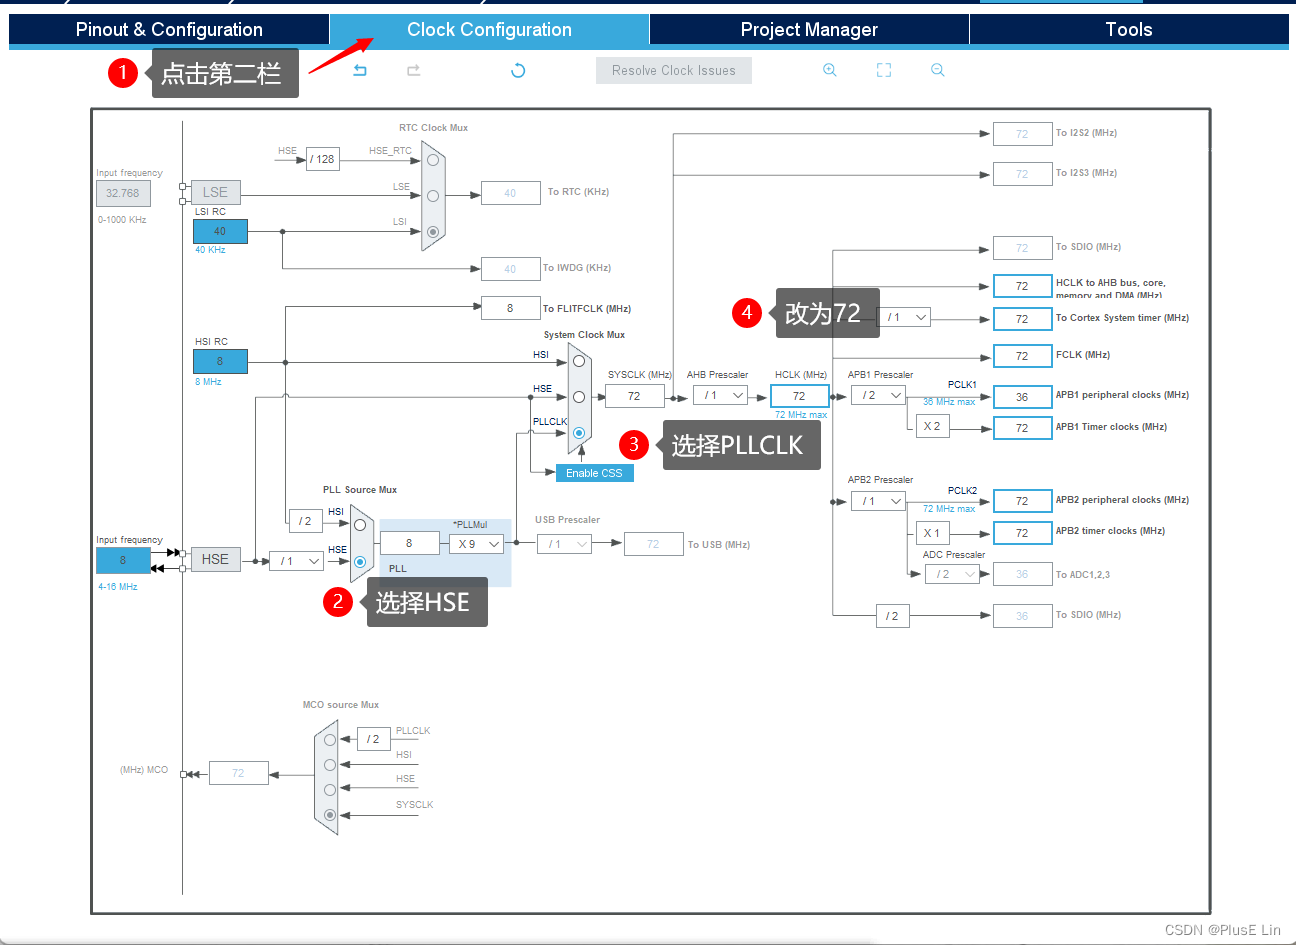Click the To I2S3 (MHz) value box

tap(1022, 174)
